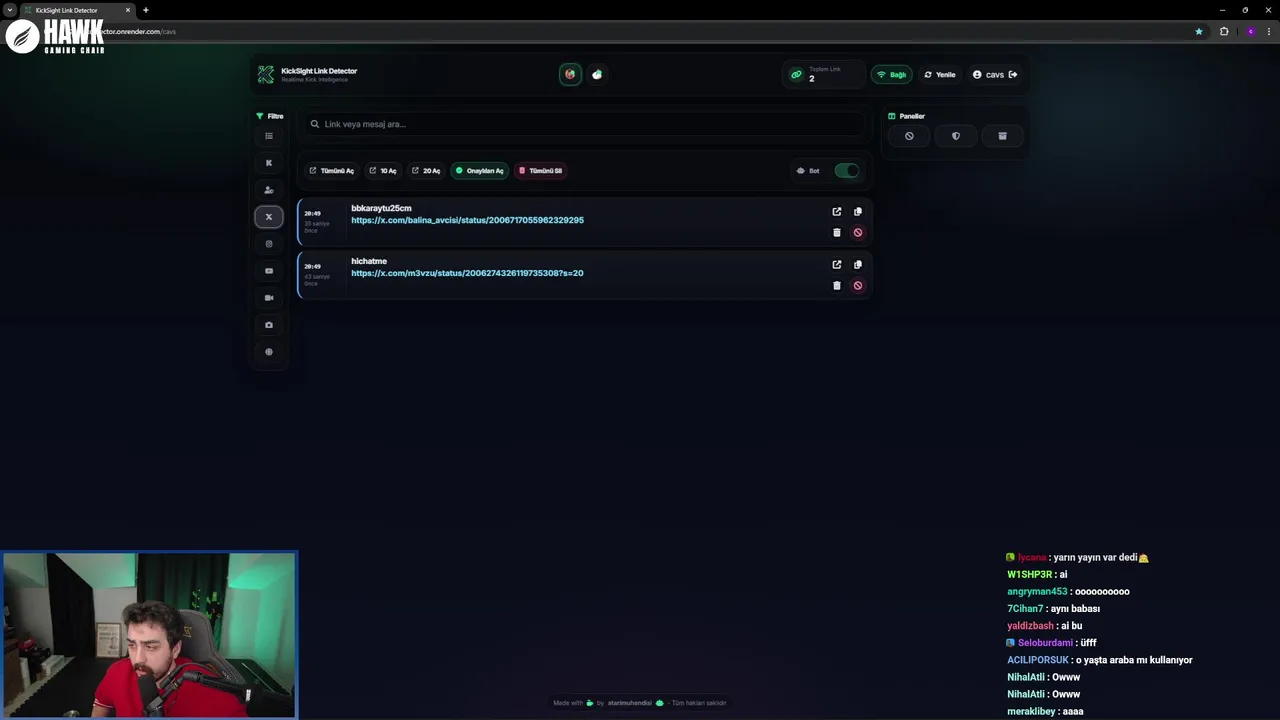Open bbkaraytu25cm link in new tab icon

point(837,212)
